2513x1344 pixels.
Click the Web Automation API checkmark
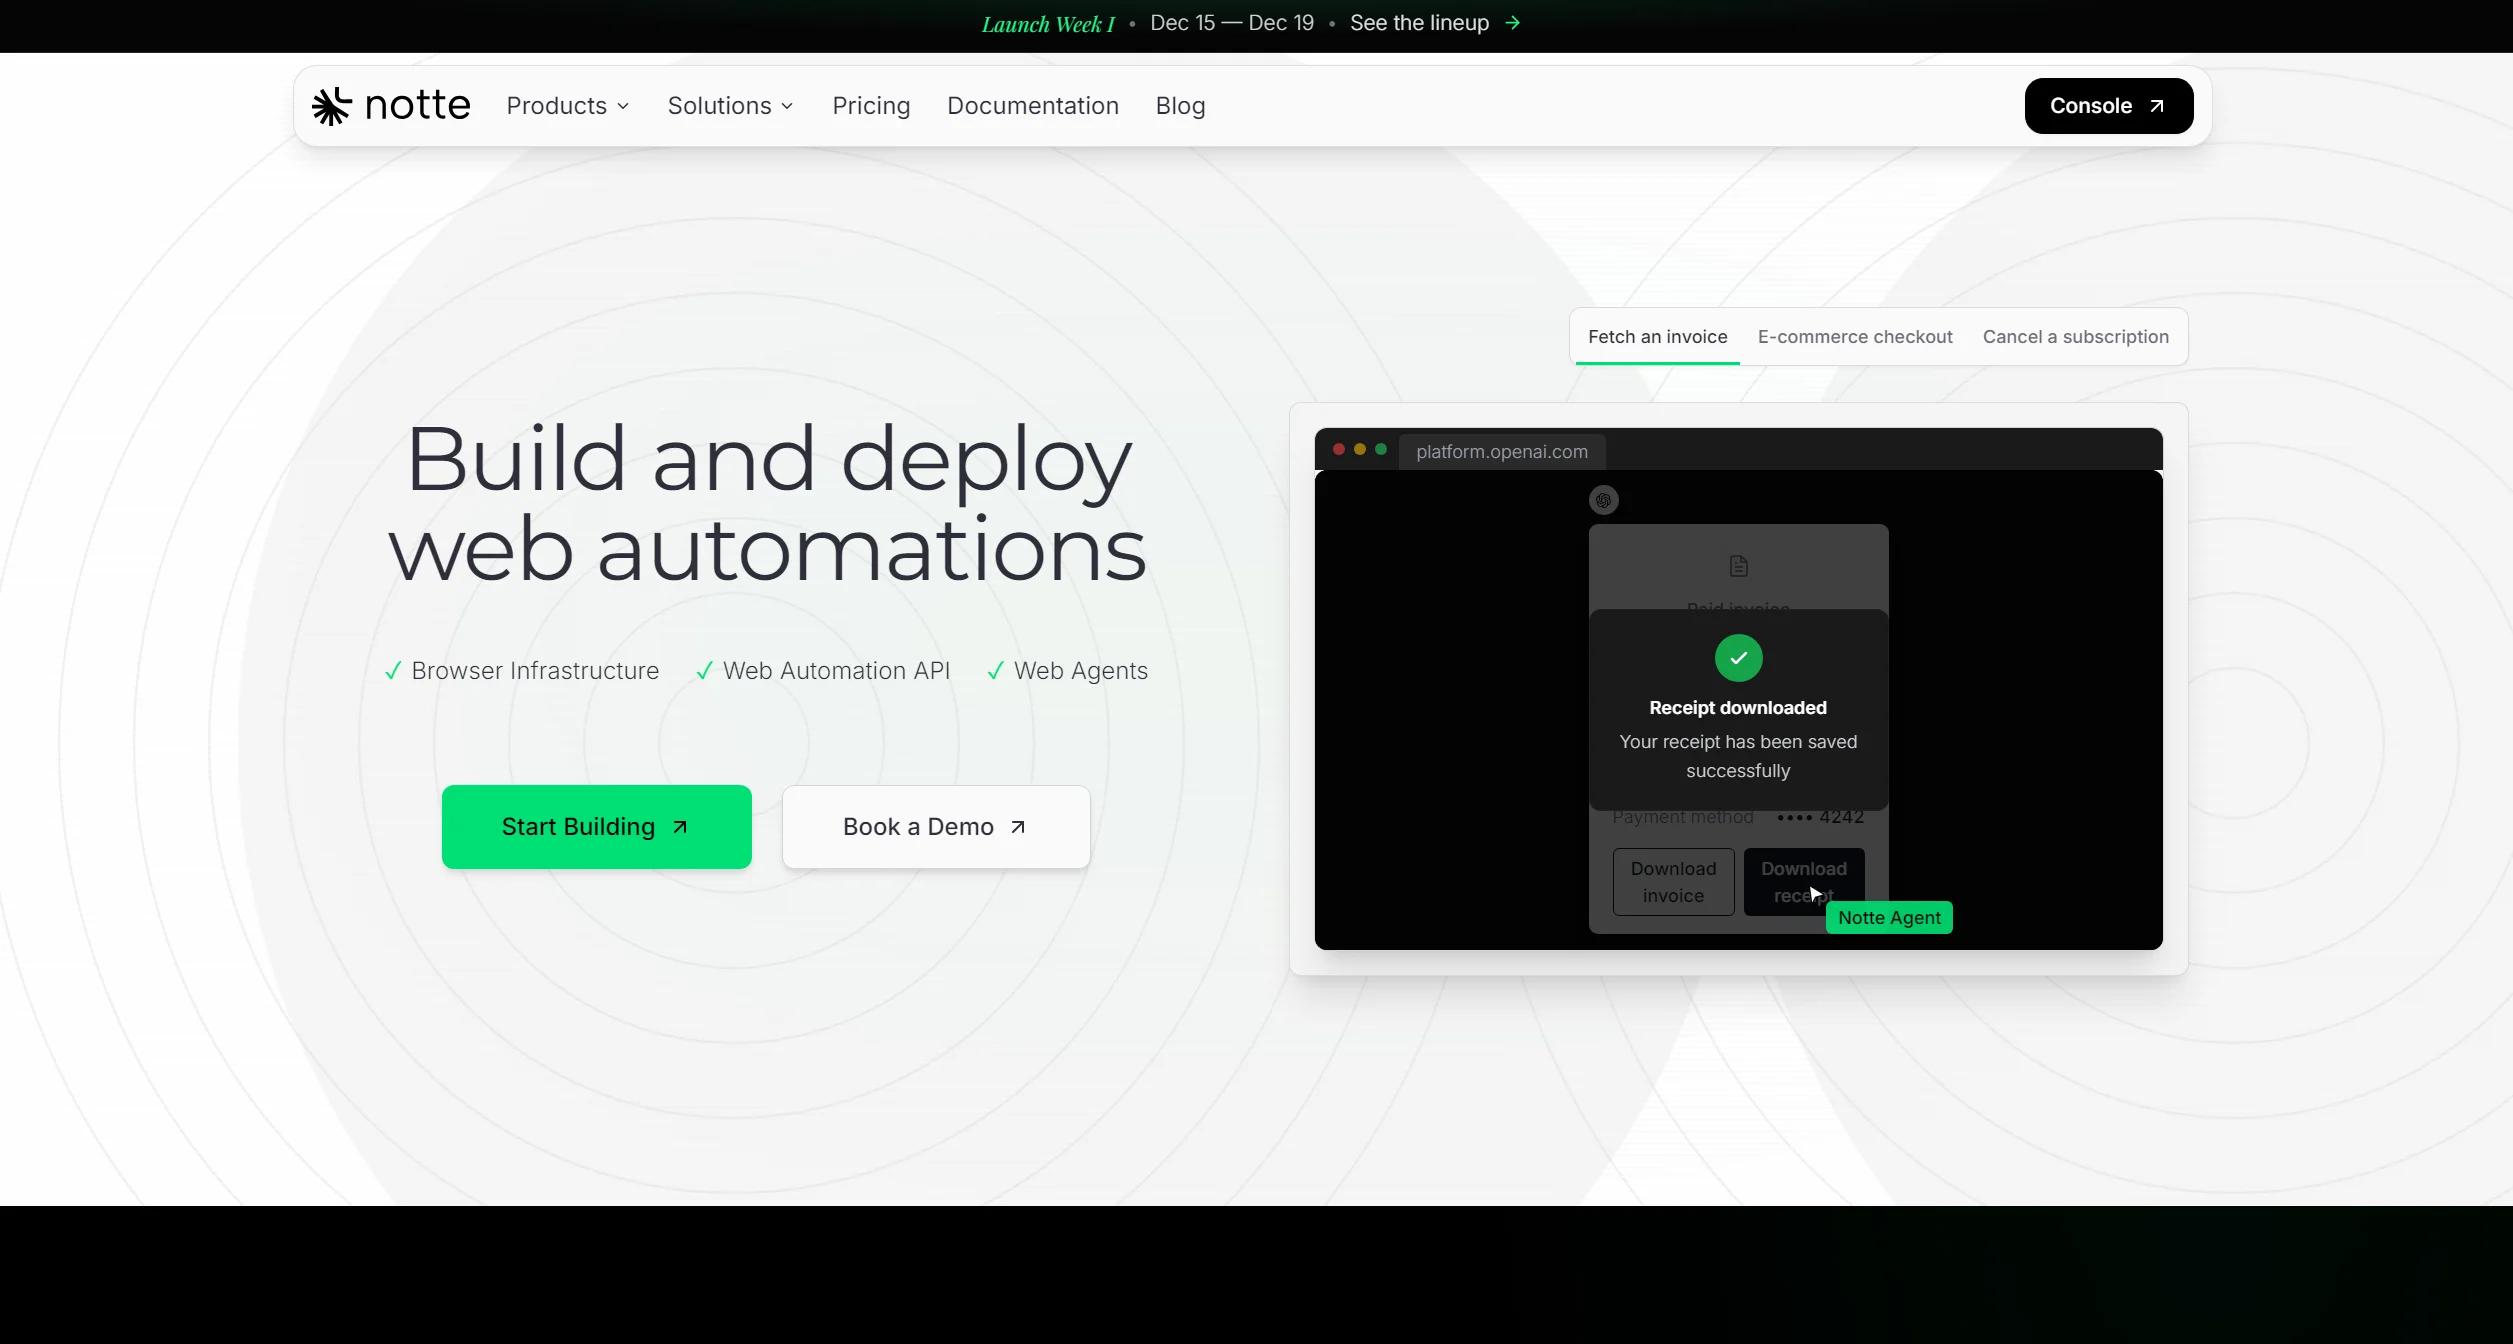click(x=704, y=671)
